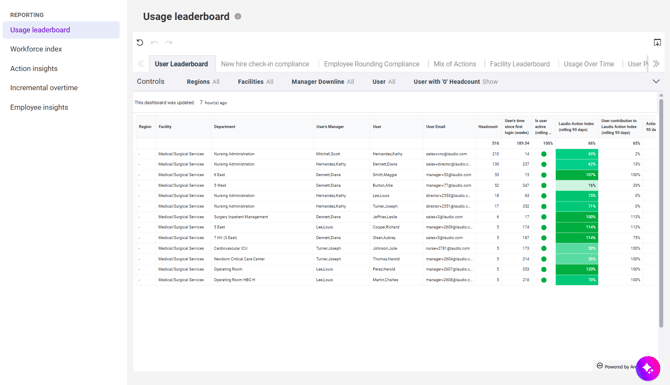Image resolution: width=670 pixels, height=385 pixels.
Task: Click user name Jeffries,Leslie
Action: 385,217
